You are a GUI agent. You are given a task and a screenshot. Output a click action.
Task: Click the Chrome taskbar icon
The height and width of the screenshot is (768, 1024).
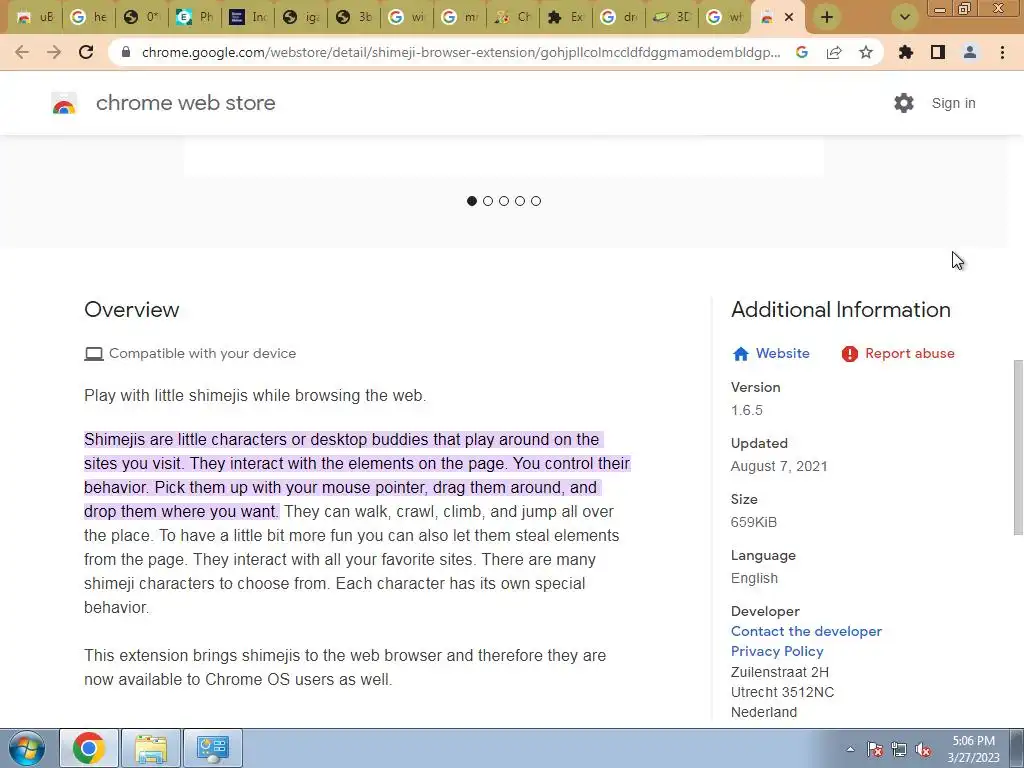point(89,748)
